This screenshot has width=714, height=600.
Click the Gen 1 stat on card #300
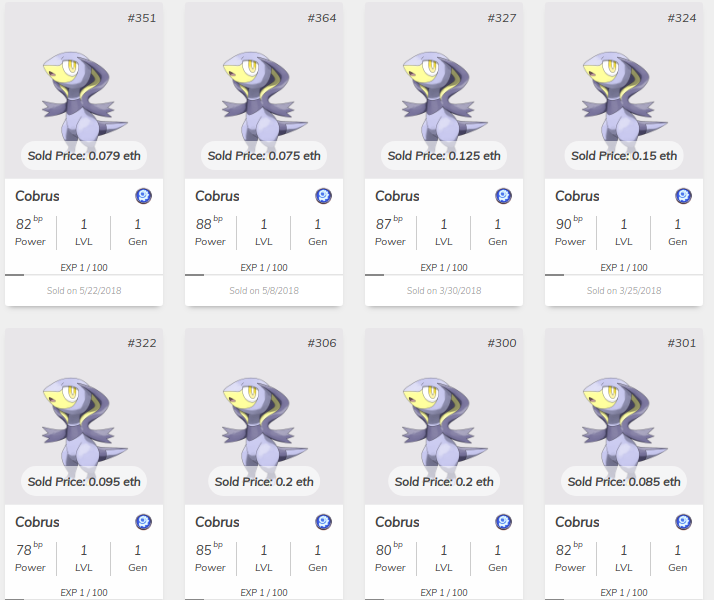pyautogui.click(x=498, y=558)
